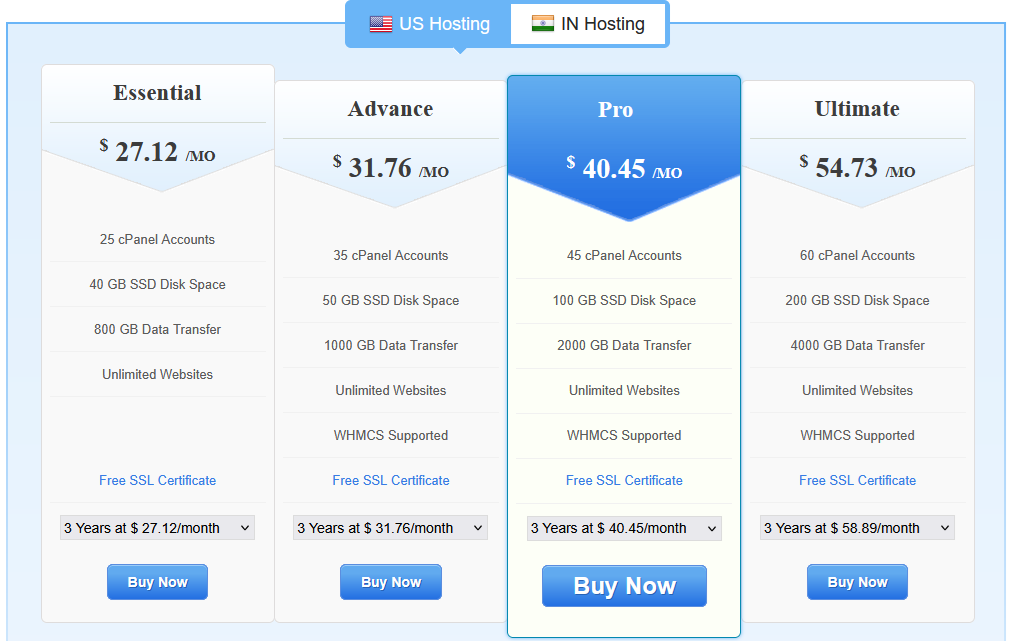This screenshot has height=641, width=1018.
Task: Follow Ultimate plan Free SSL Certificate link
Action: tap(857, 480)
